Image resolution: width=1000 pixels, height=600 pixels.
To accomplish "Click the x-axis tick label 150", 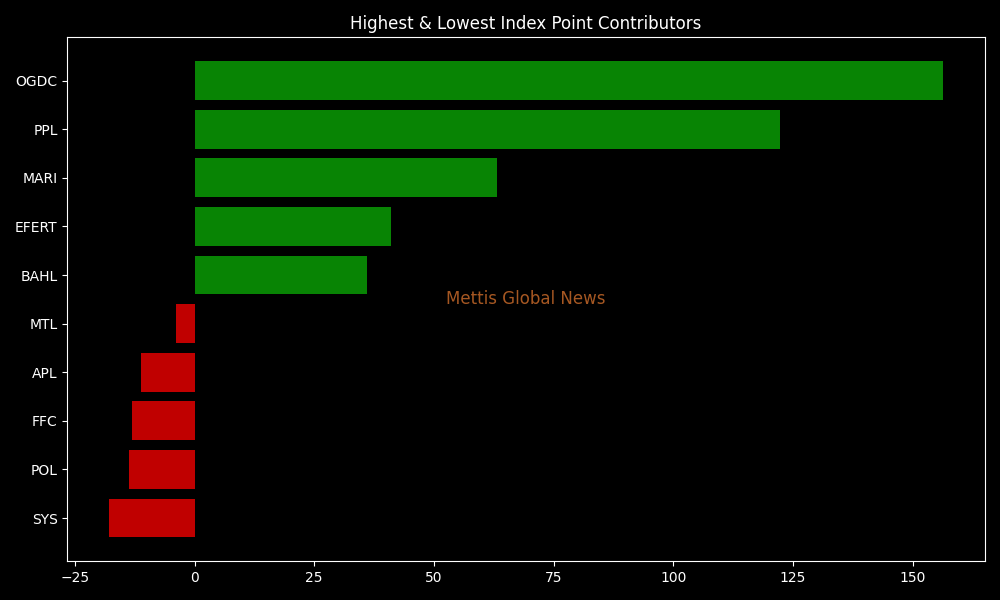I will pos(913,577).
